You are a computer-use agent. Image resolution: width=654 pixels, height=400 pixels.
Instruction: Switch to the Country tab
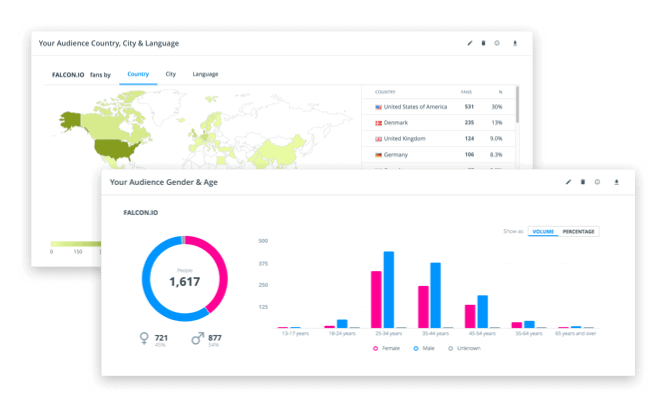click(x=138, y=74)
